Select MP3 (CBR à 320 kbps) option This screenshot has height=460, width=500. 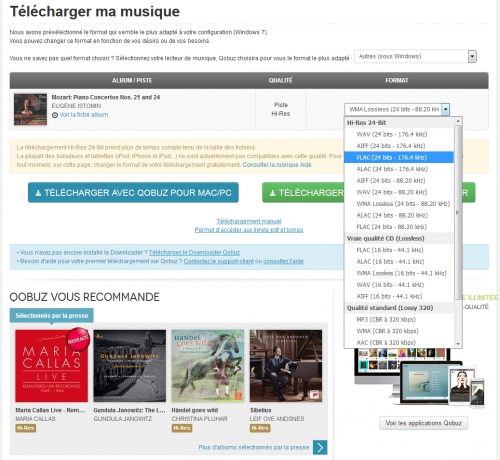399,319
